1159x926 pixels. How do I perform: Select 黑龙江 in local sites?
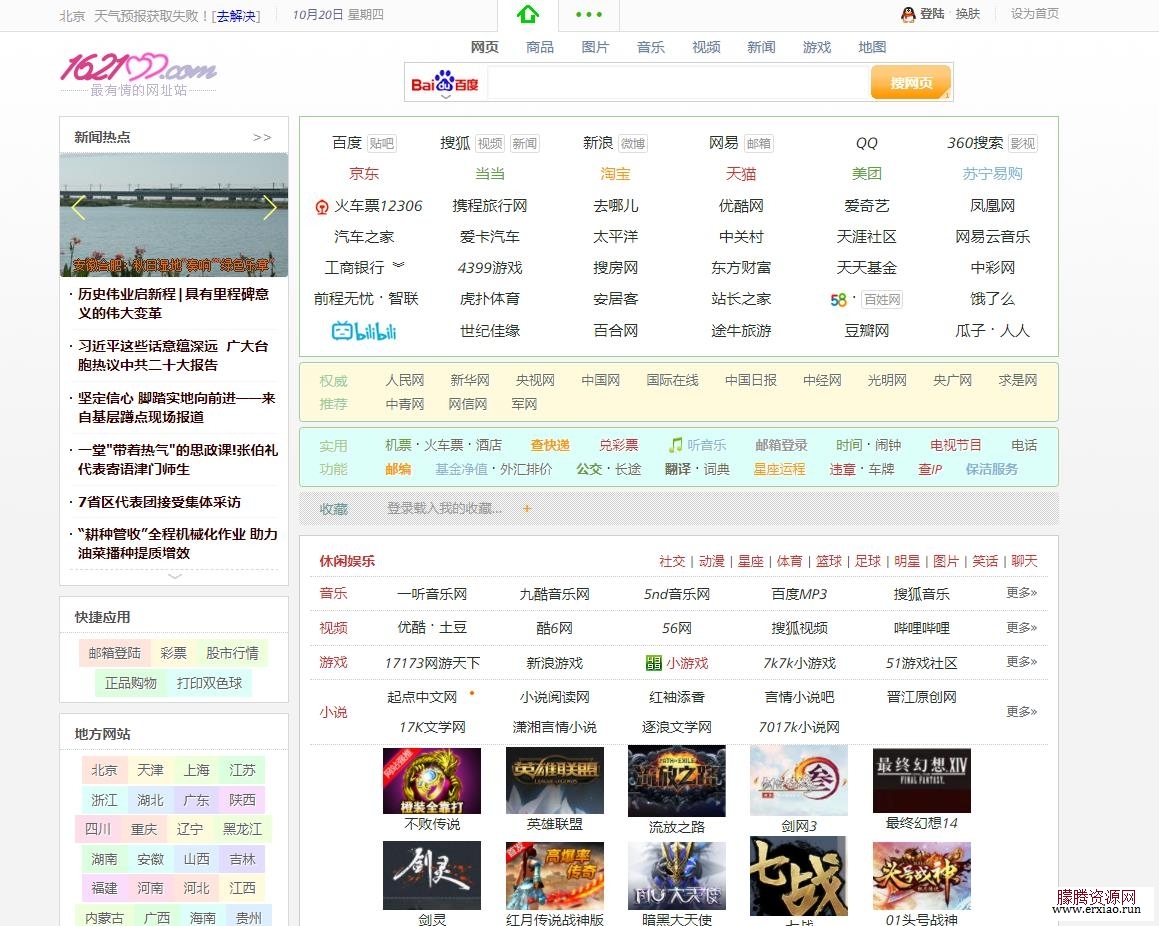[242, 829]
